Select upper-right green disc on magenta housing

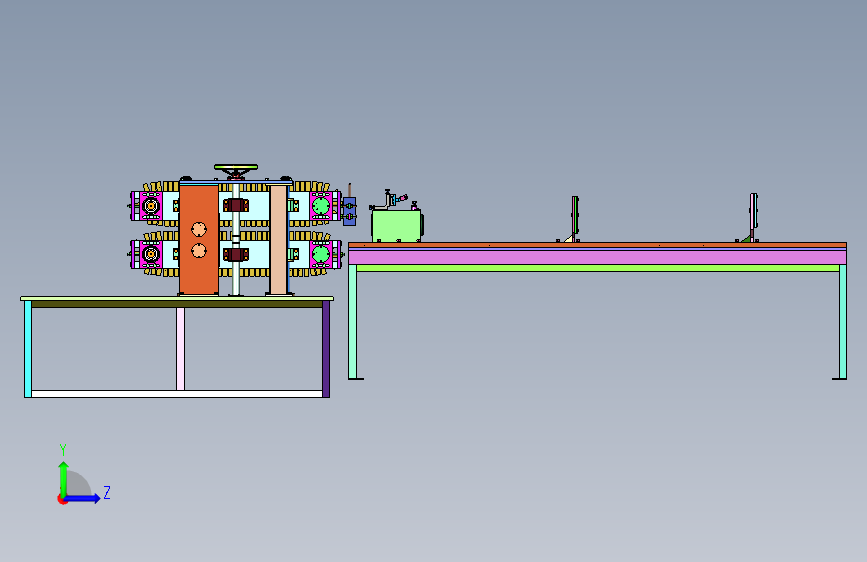pos(321,206)
